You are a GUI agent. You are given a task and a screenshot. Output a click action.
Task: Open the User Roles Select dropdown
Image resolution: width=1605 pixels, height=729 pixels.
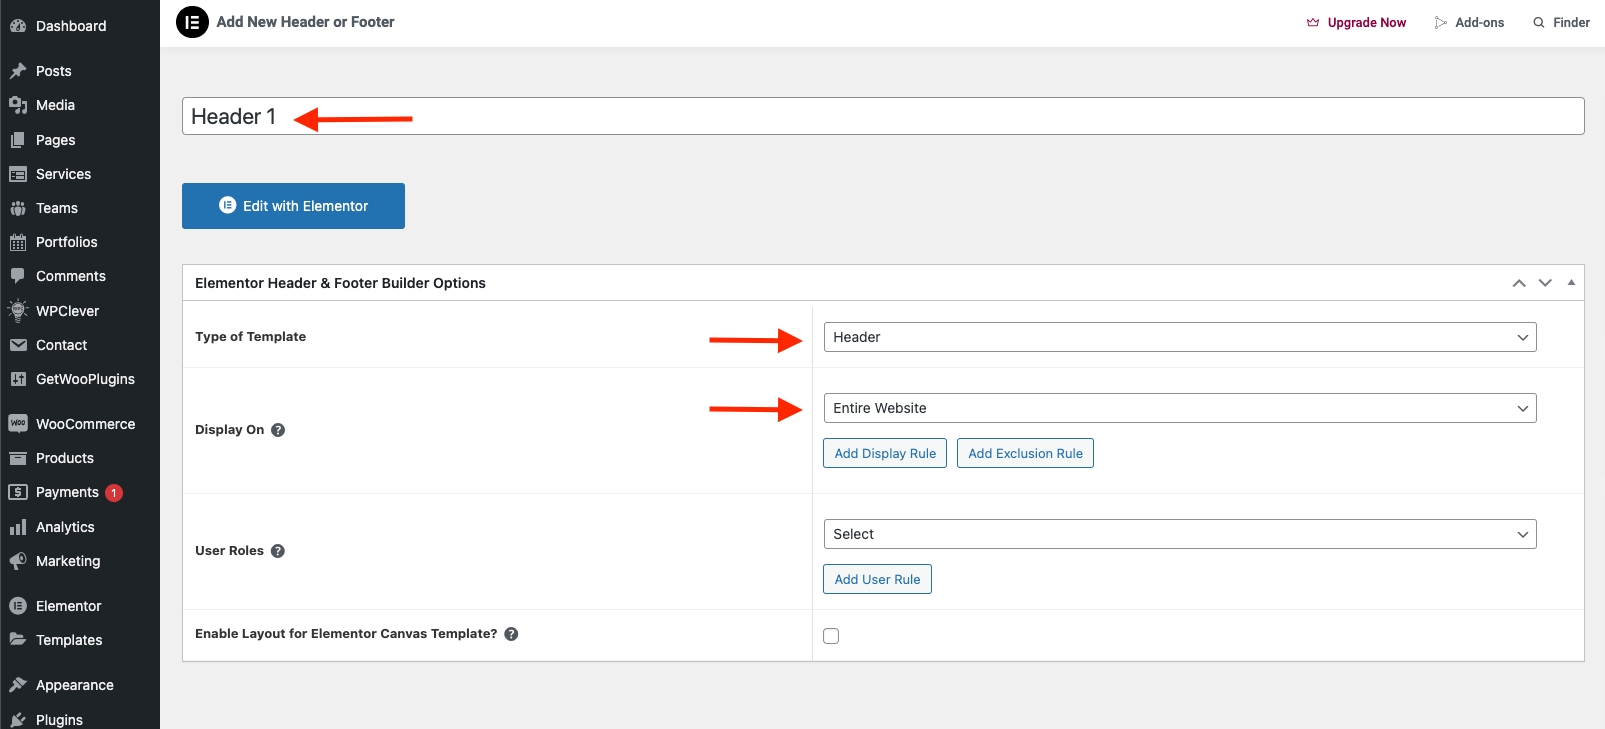point(1179,534)
